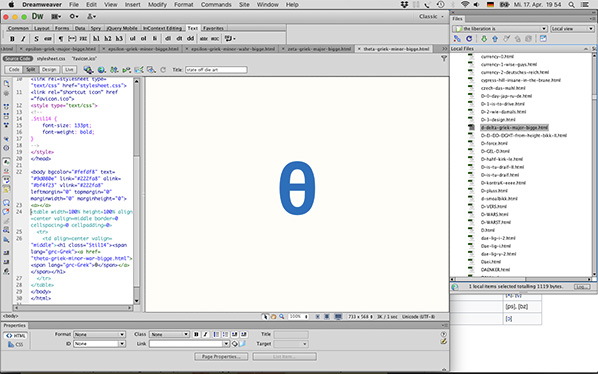The image size is (598, 374).
Task: Refresh the Files panel list
Action: [x=469, y=39]
